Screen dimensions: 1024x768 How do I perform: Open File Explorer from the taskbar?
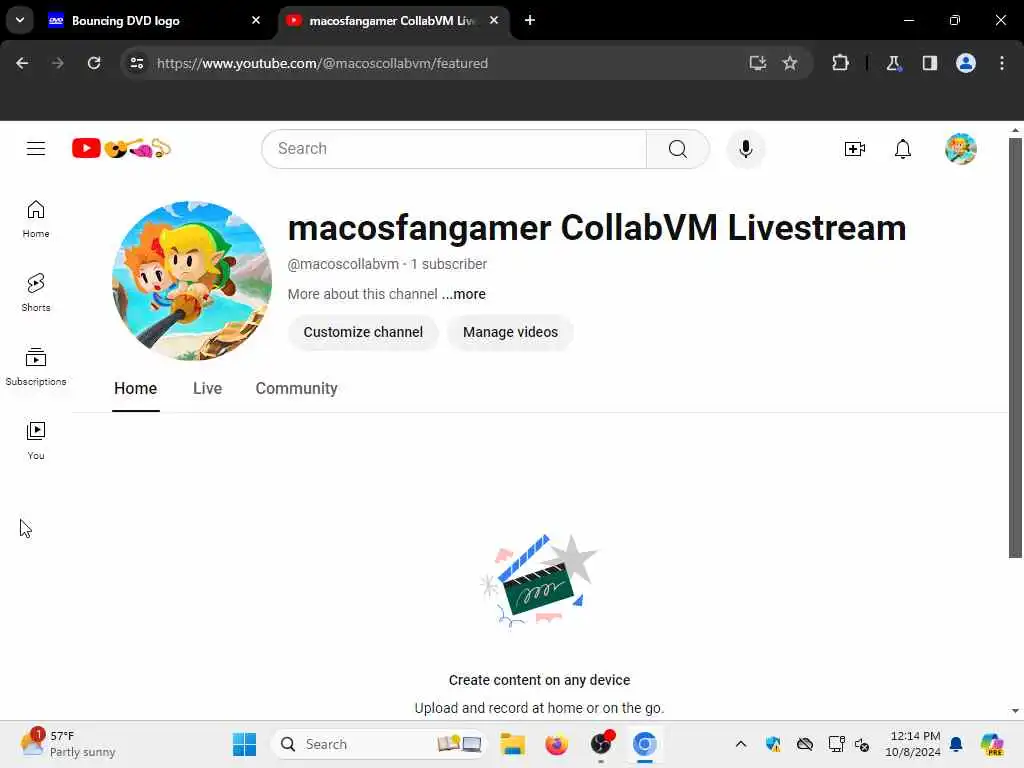click(512, 744)
